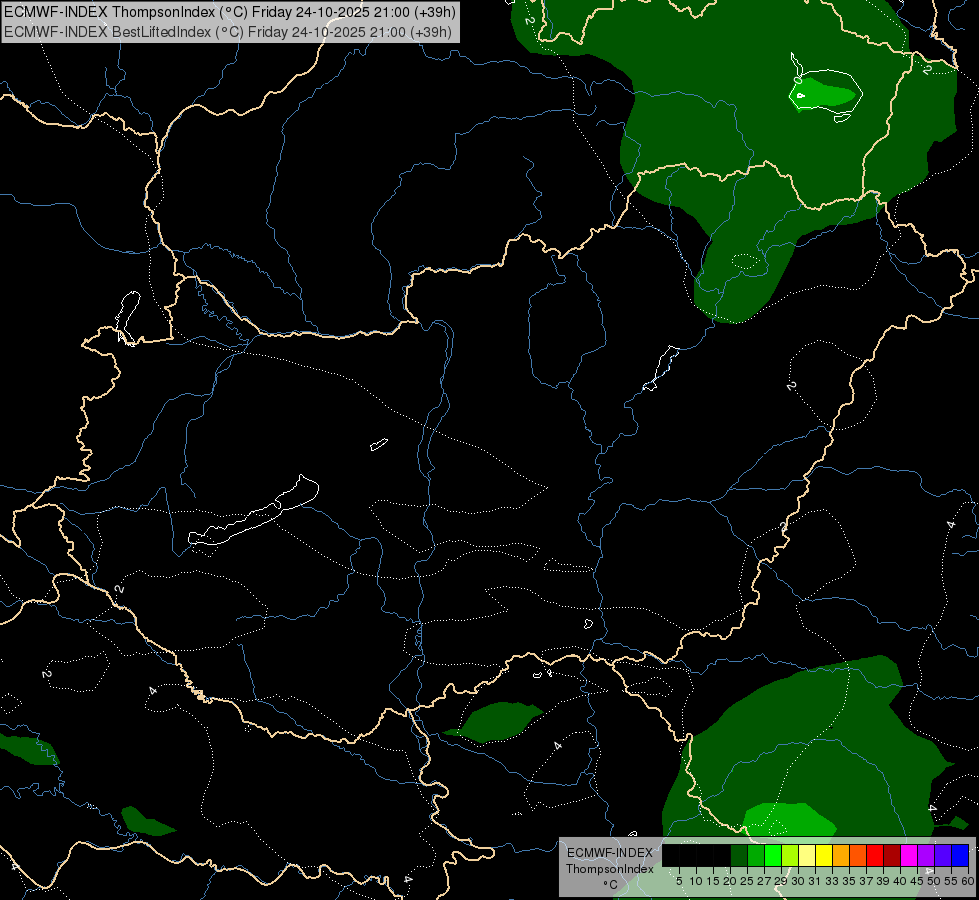The width and height of the screenshot is (979, 900).
Task: Click the bright green 27–29 legend swatch
Action: (773, 855)
